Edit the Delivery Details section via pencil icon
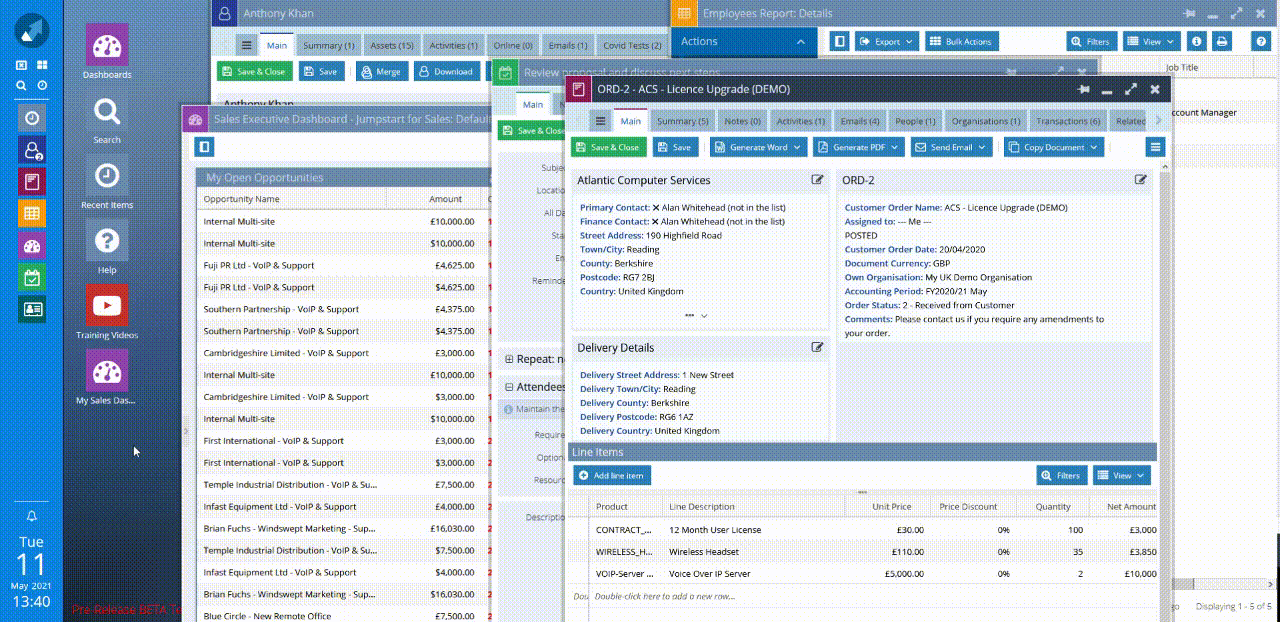Screen dimensions: 1280x622 pos(817,347)
